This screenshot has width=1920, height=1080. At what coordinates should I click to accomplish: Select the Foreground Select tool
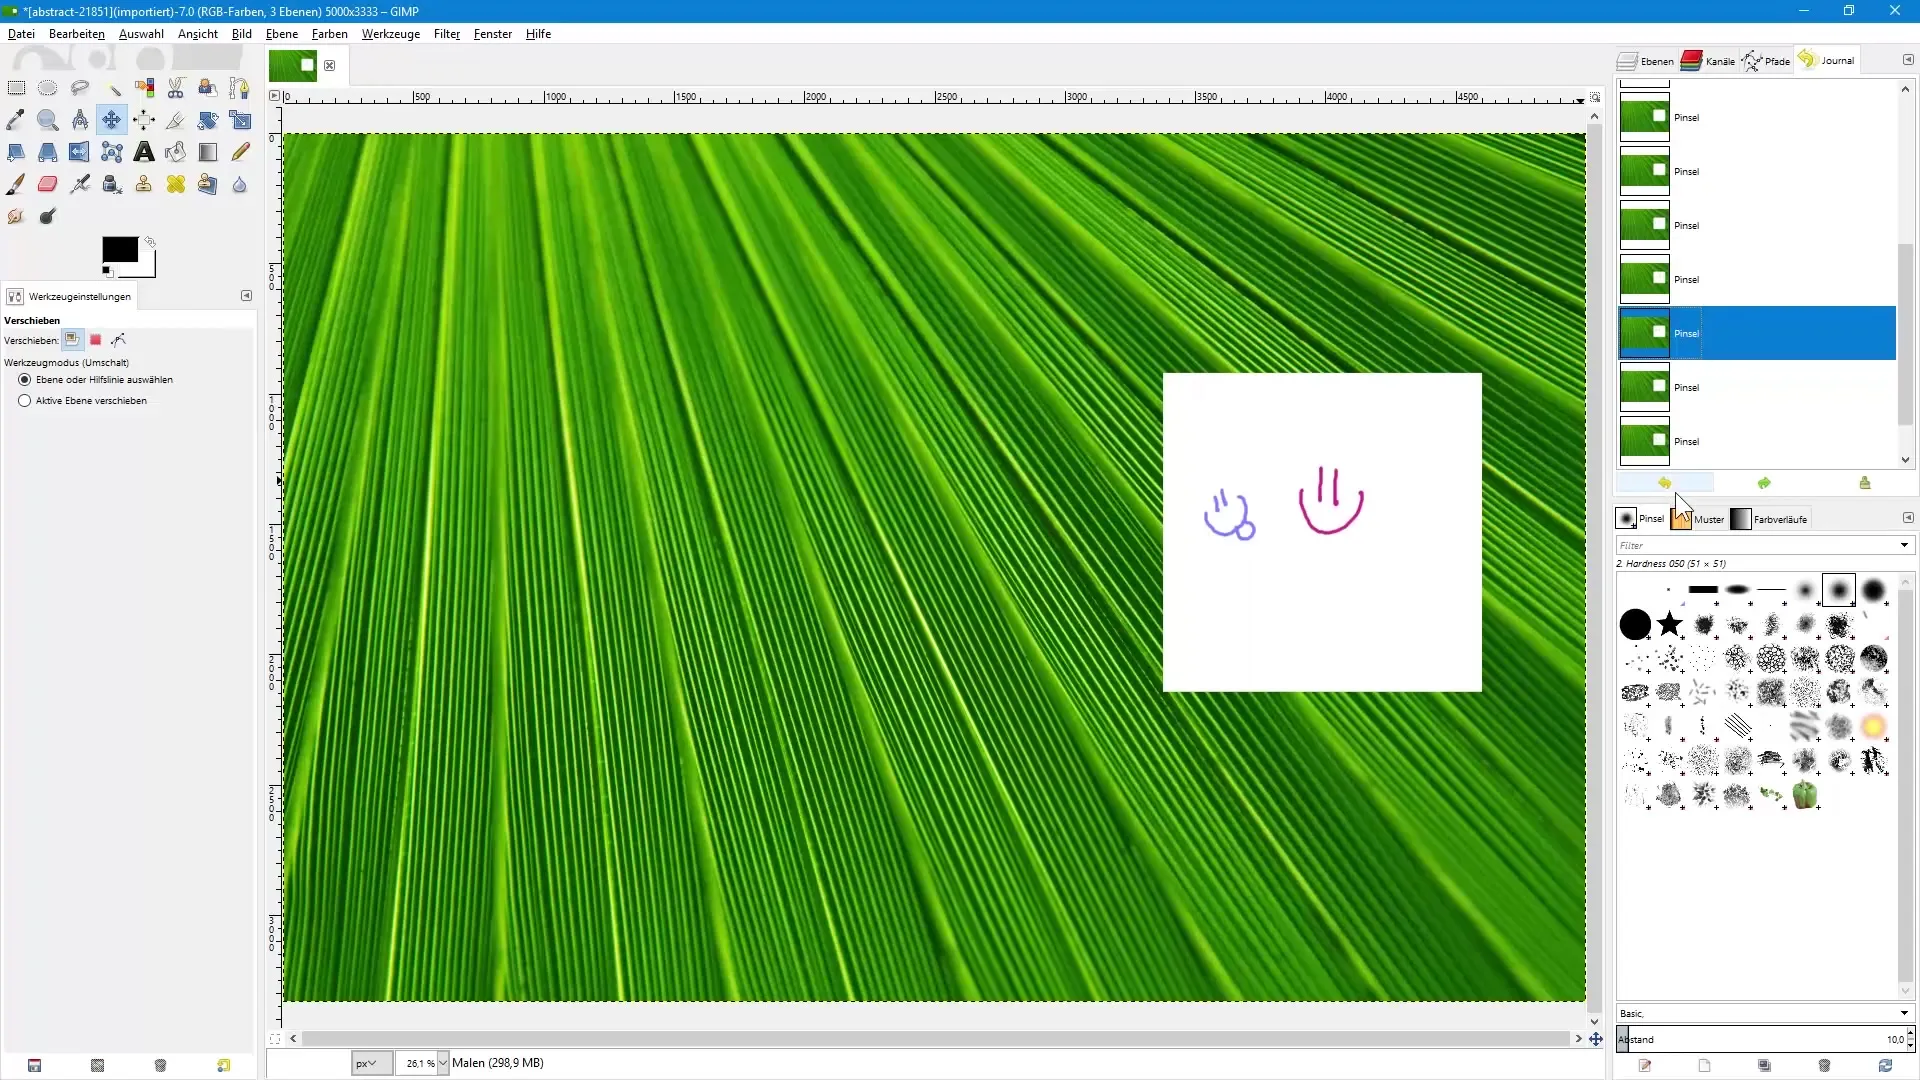pyautogui.click(x=208, y=88)
